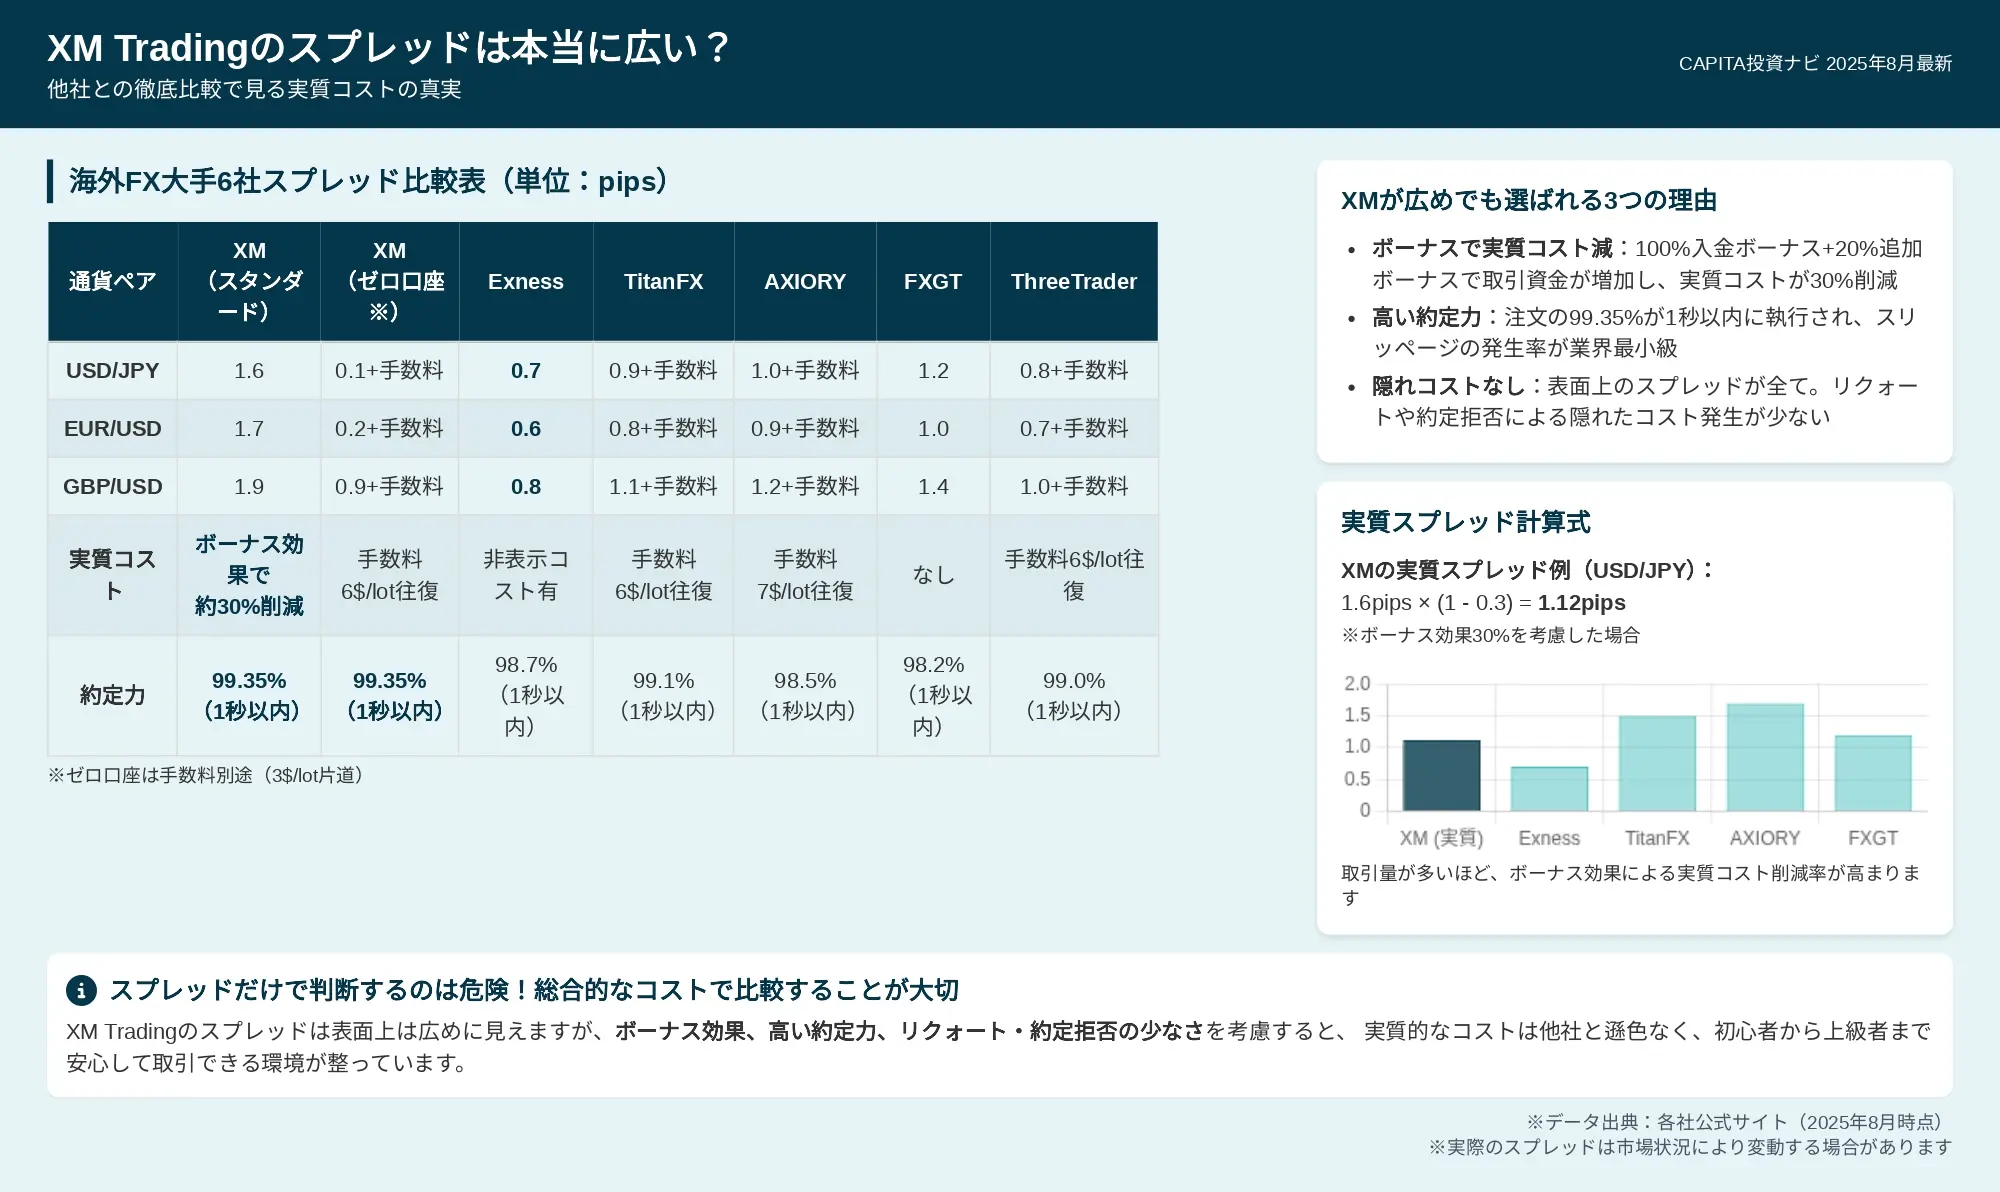The image size is (2000, 1192).
Task: Click the Exness column header in table
Action: pos(526,281)
